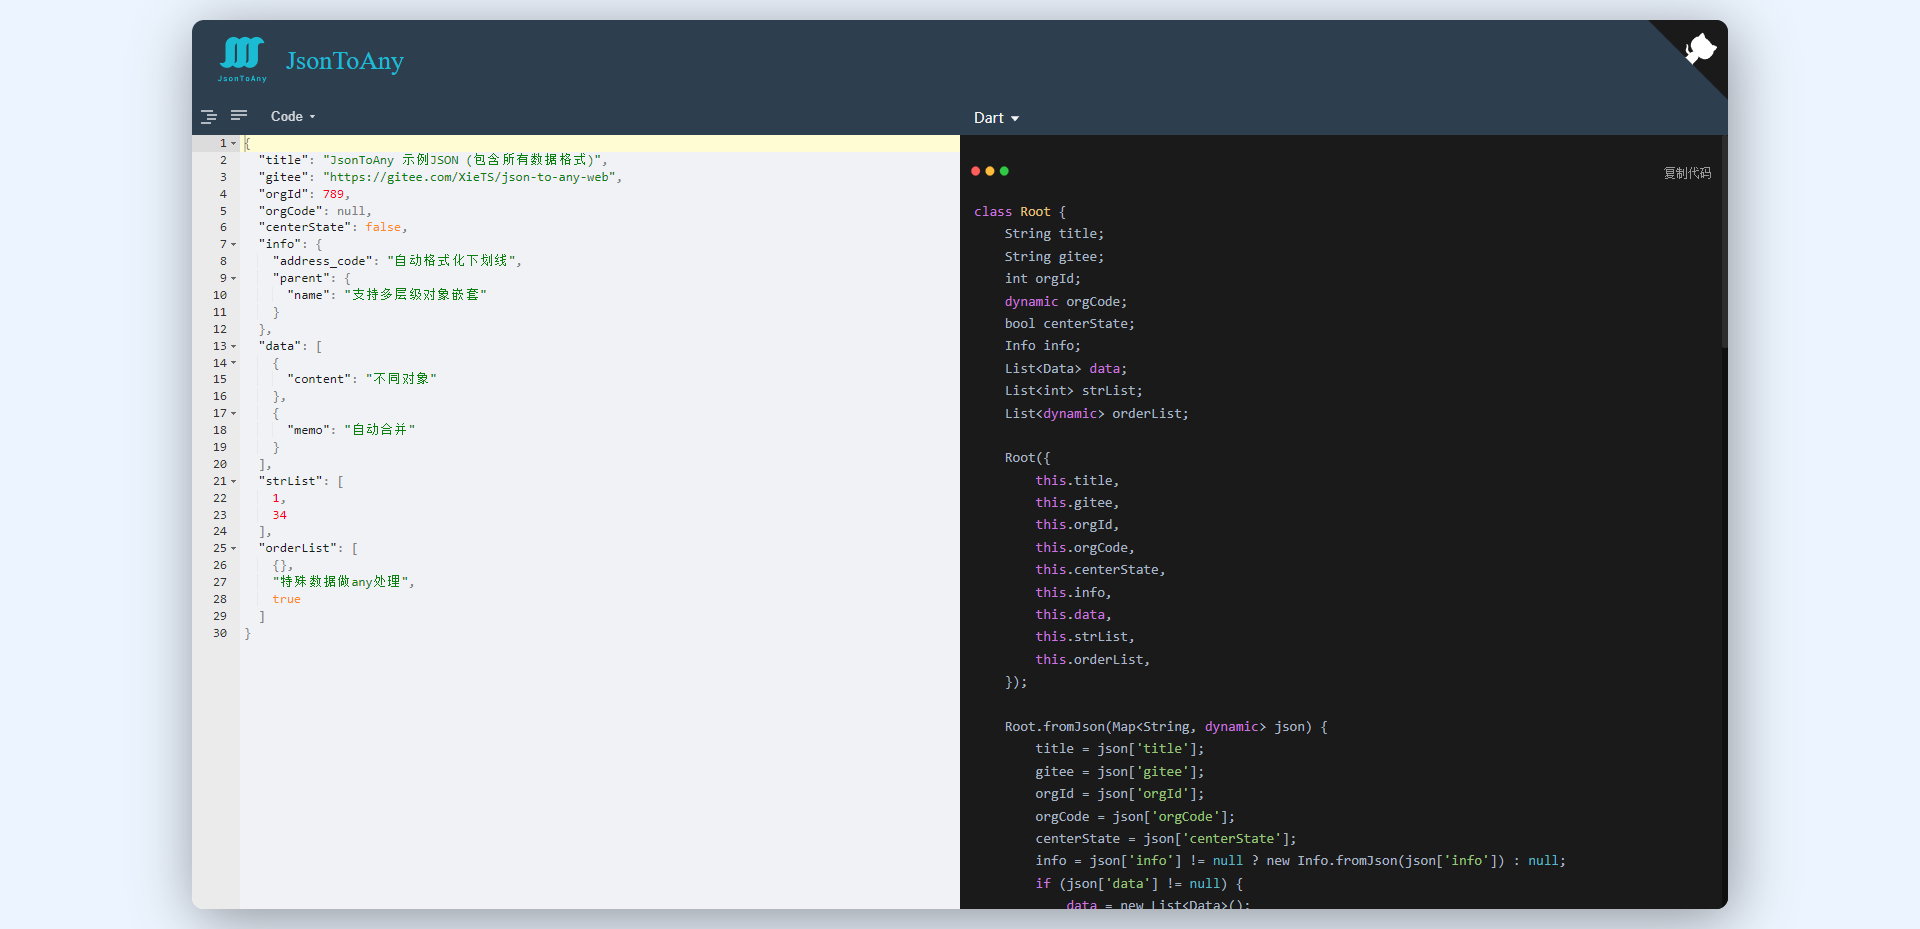1920x929 pixels.
Task: Click the "title" key in JSON editor
Action: coord(282,160)
